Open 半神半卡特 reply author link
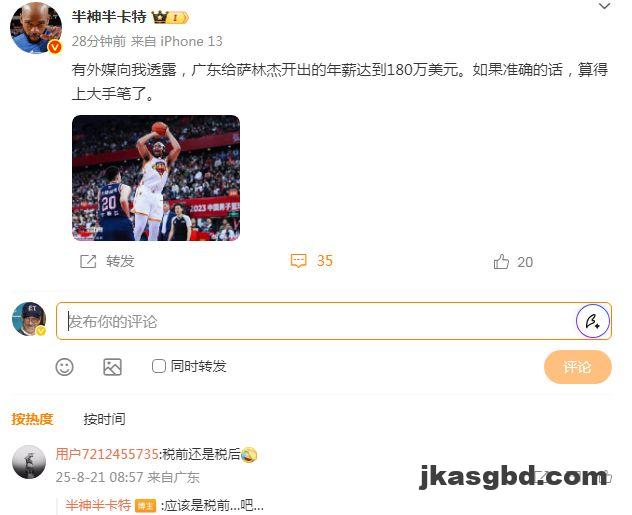This screenshot has height=515, width=632. pyautogui.click(x=98, y=505)
